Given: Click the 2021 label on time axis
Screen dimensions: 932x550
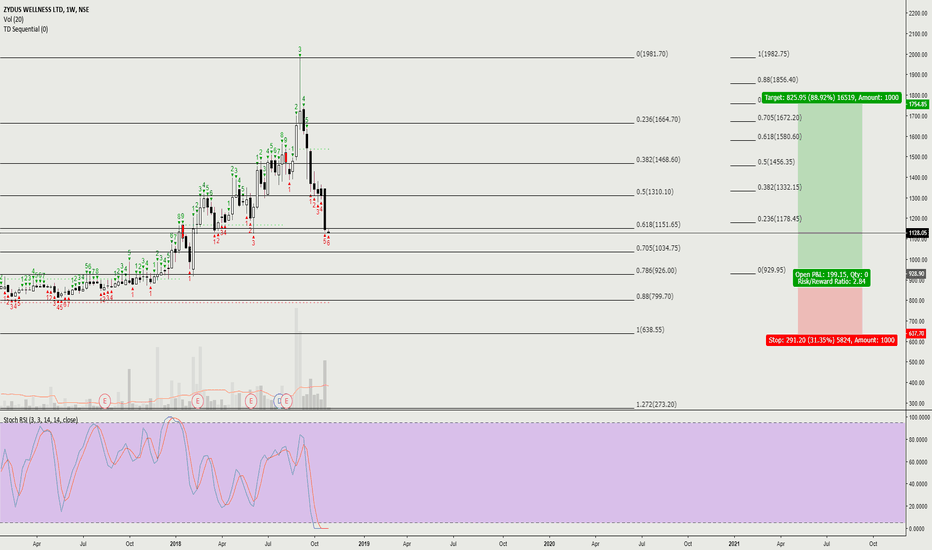Looking at the screenshot, I should 734,543.
